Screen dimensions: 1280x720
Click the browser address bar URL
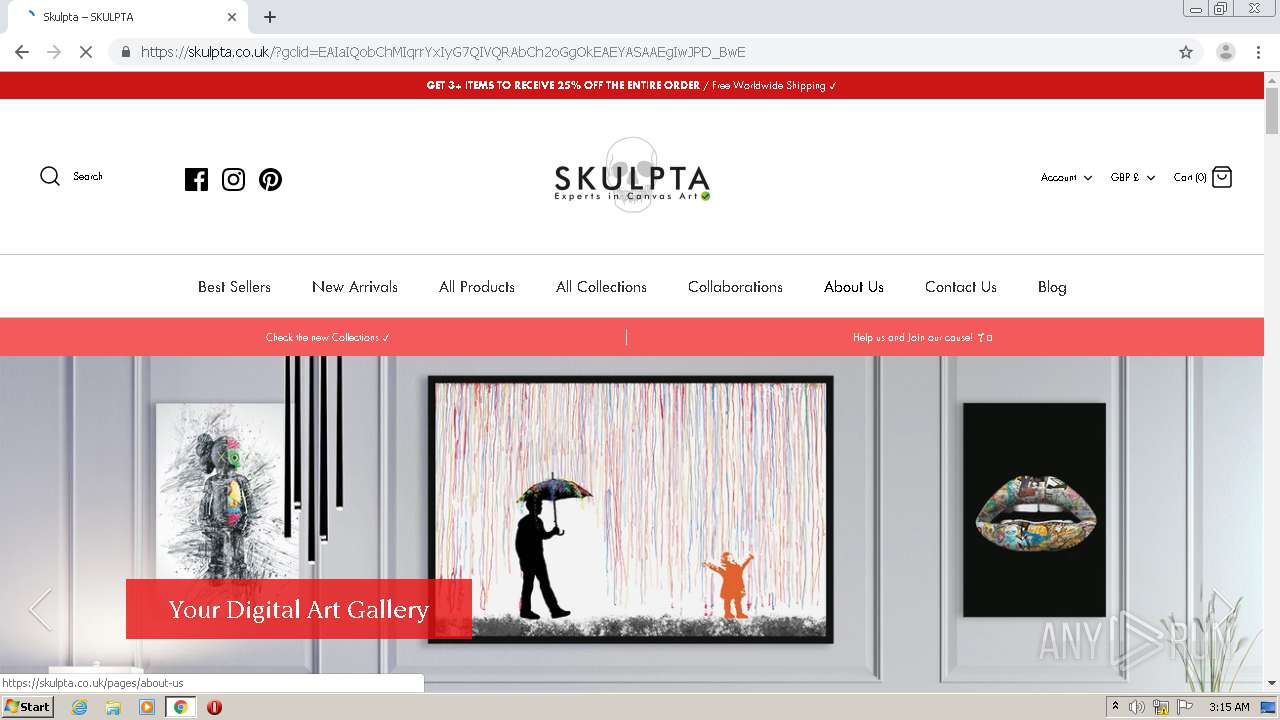pos(443,52)
